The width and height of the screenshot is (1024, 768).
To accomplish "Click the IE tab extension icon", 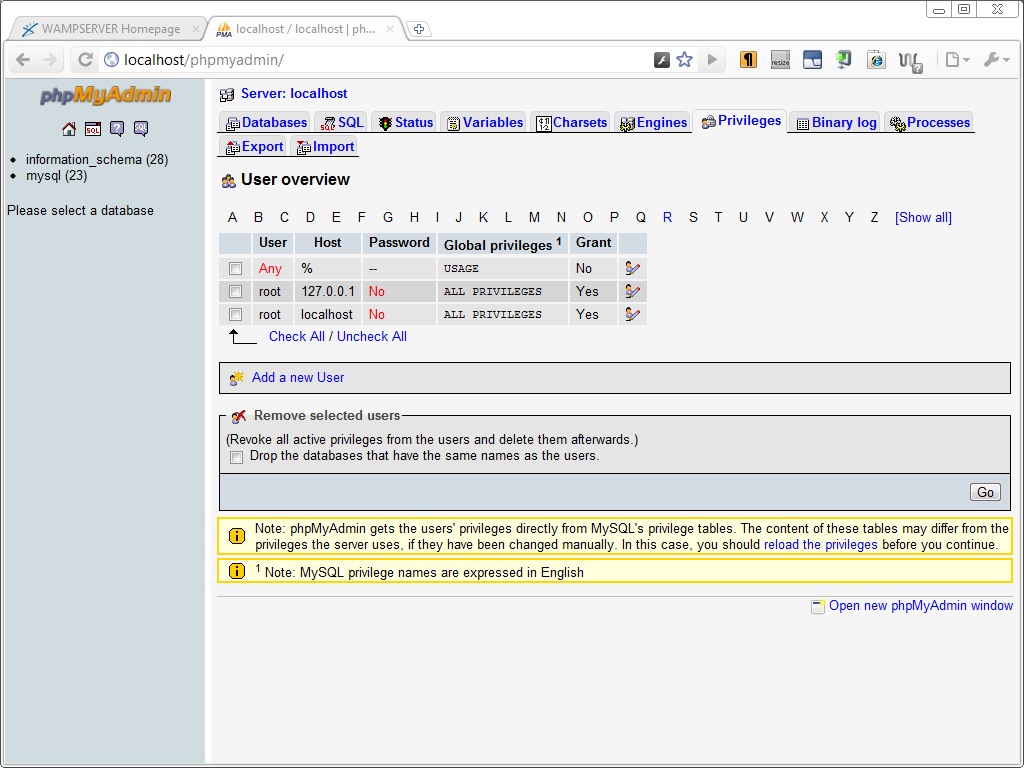I will pyautogui.click(x=876, y=60).
